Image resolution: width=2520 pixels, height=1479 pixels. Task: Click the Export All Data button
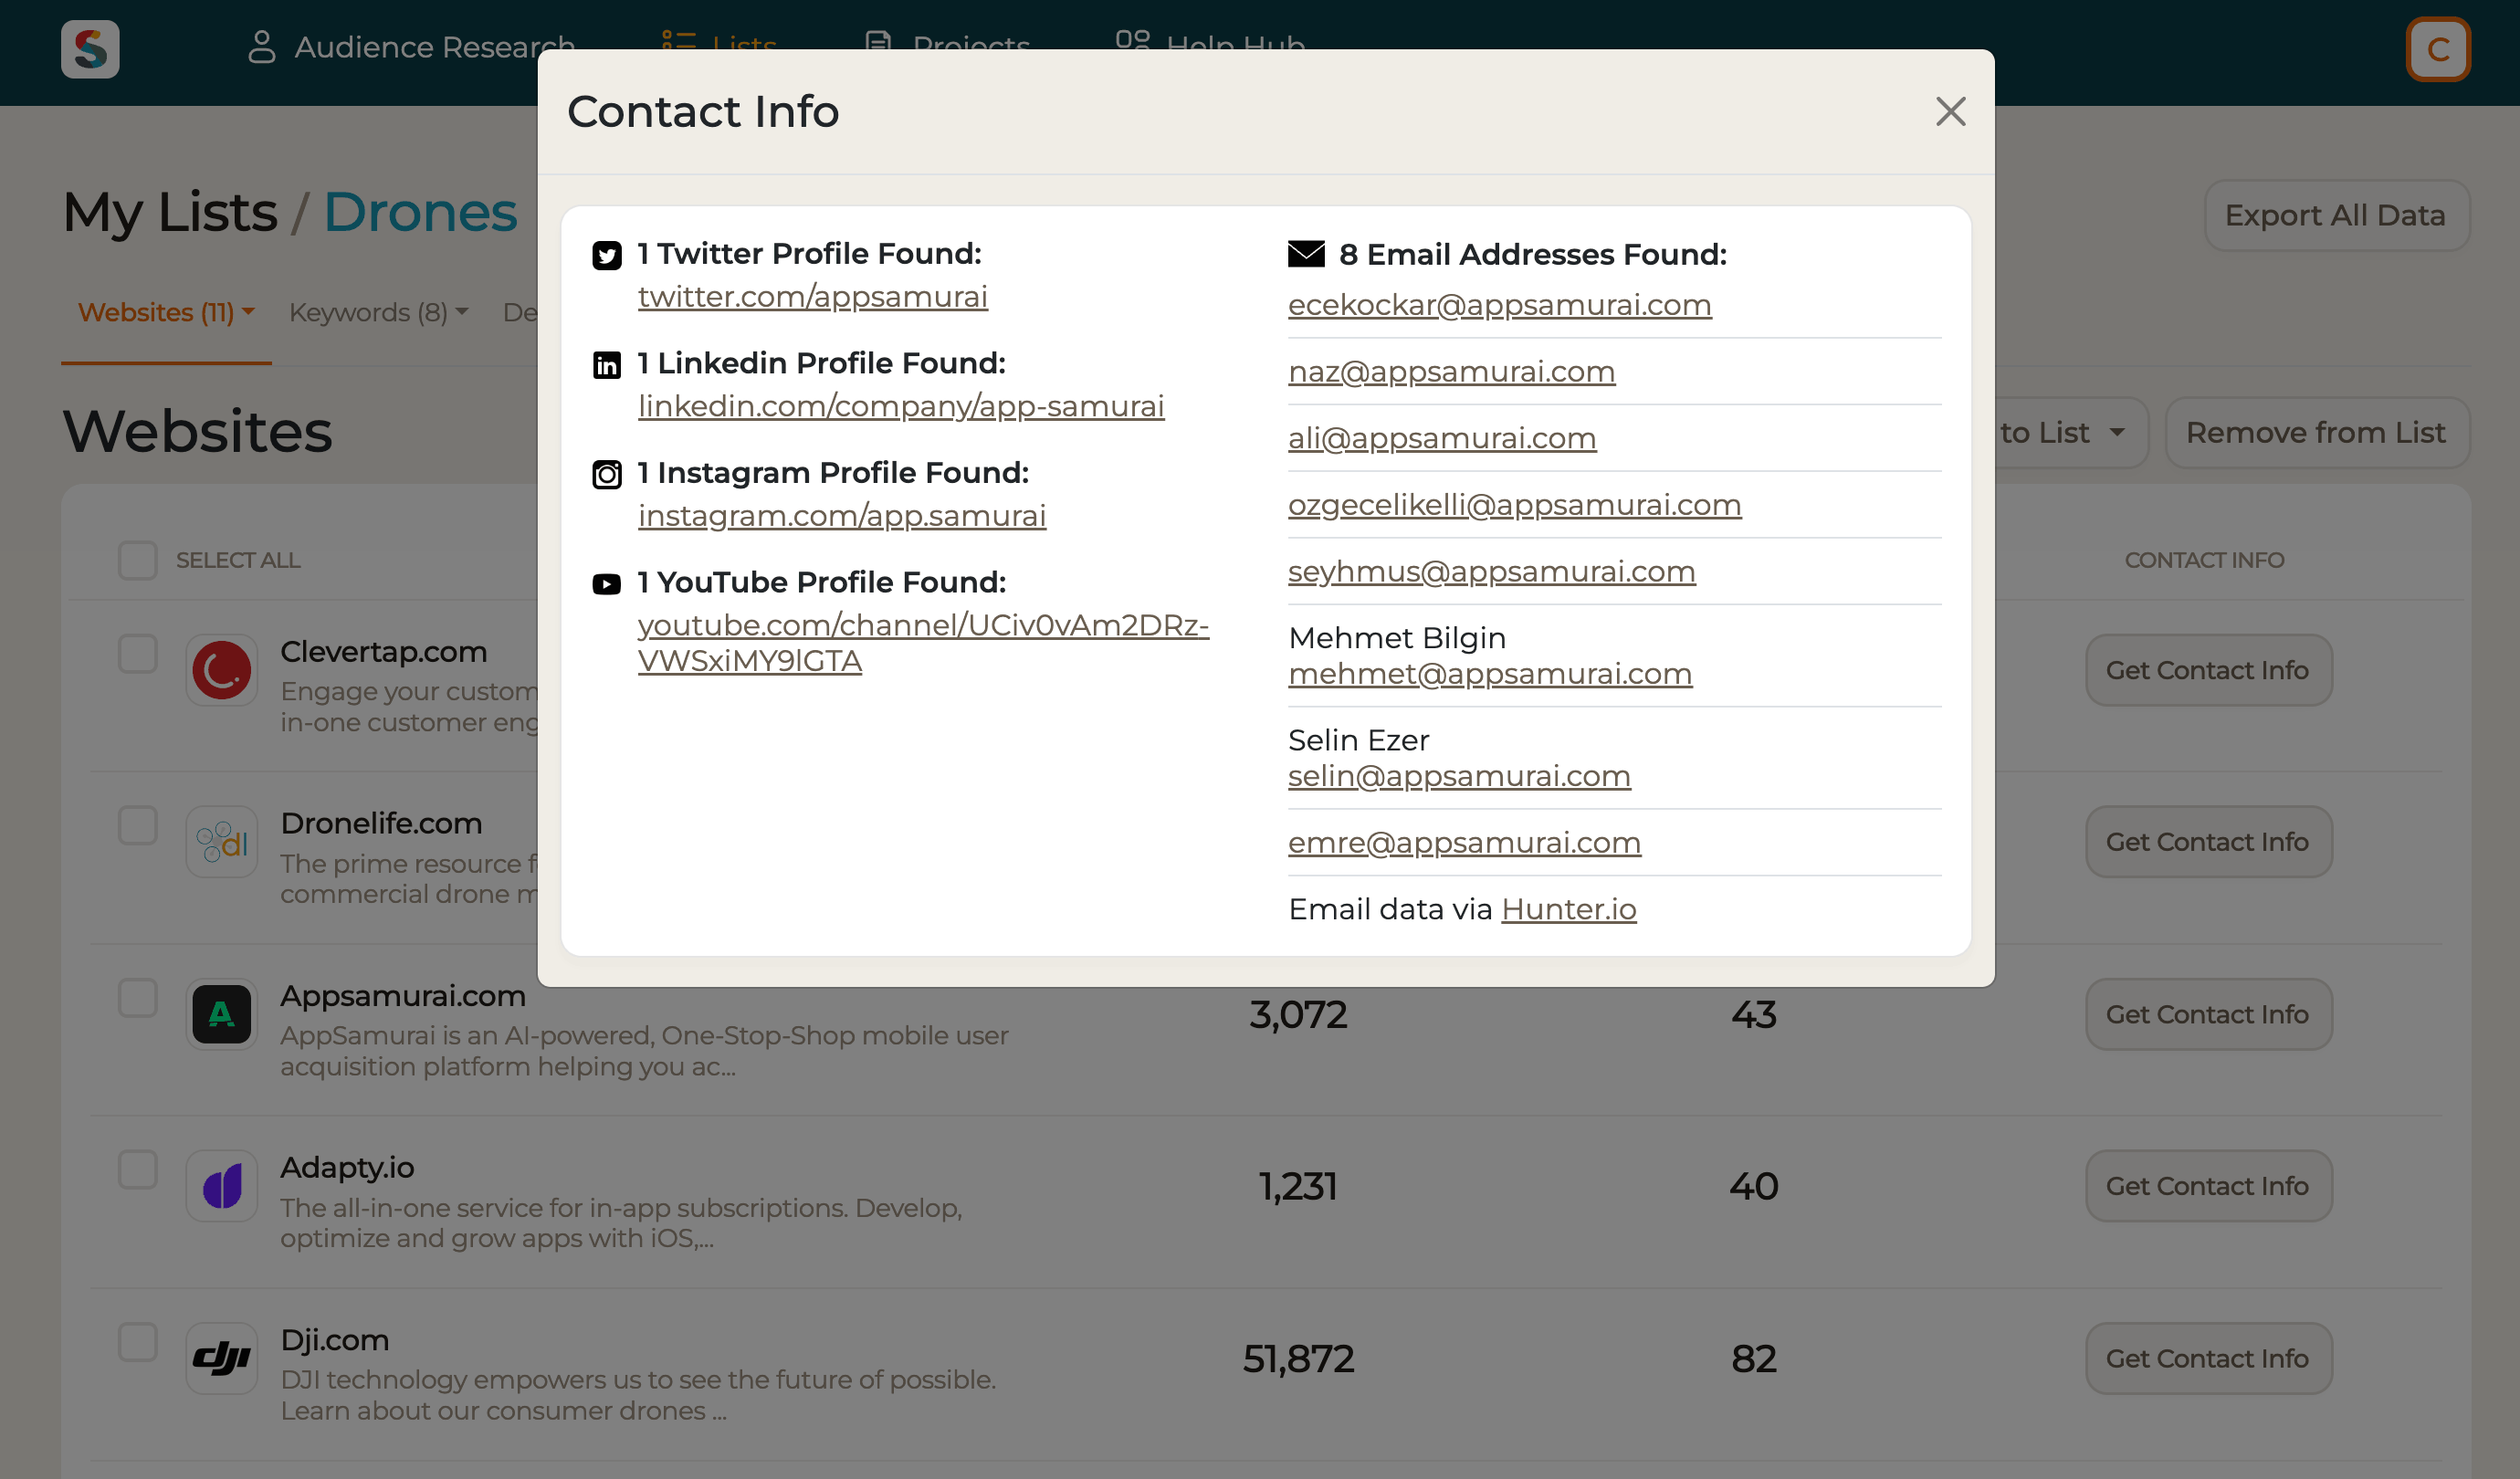pyautogui.click(x=2337, y=215)
